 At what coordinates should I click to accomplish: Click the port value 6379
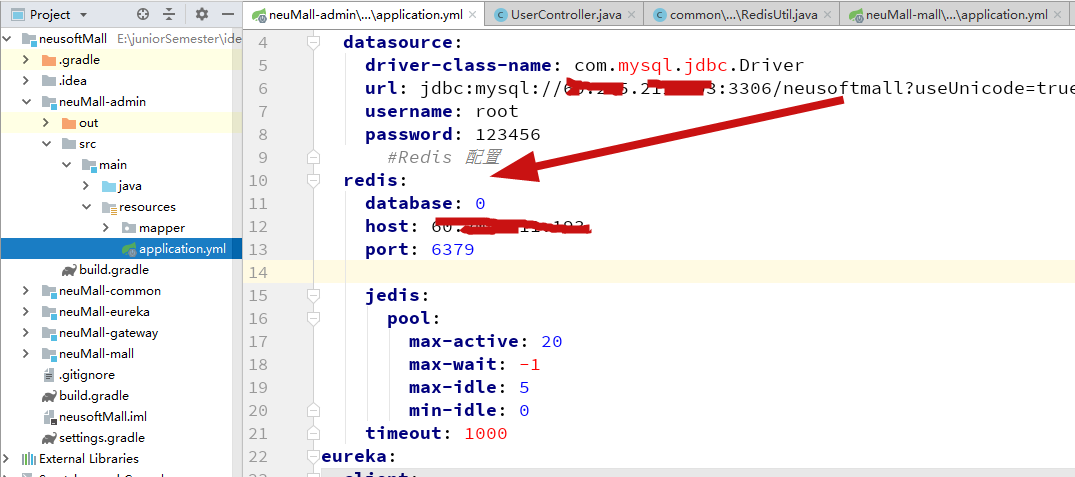point(452,249)
